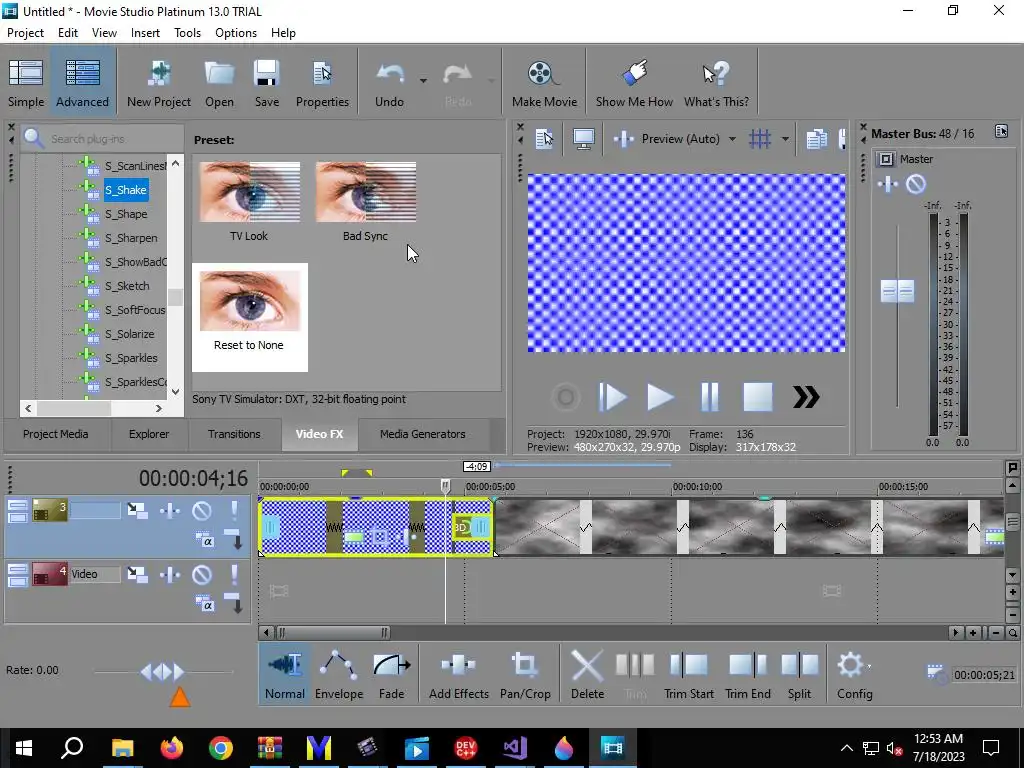
Task: Toggle compositing mode on track 3
Action: coord(204,540)
